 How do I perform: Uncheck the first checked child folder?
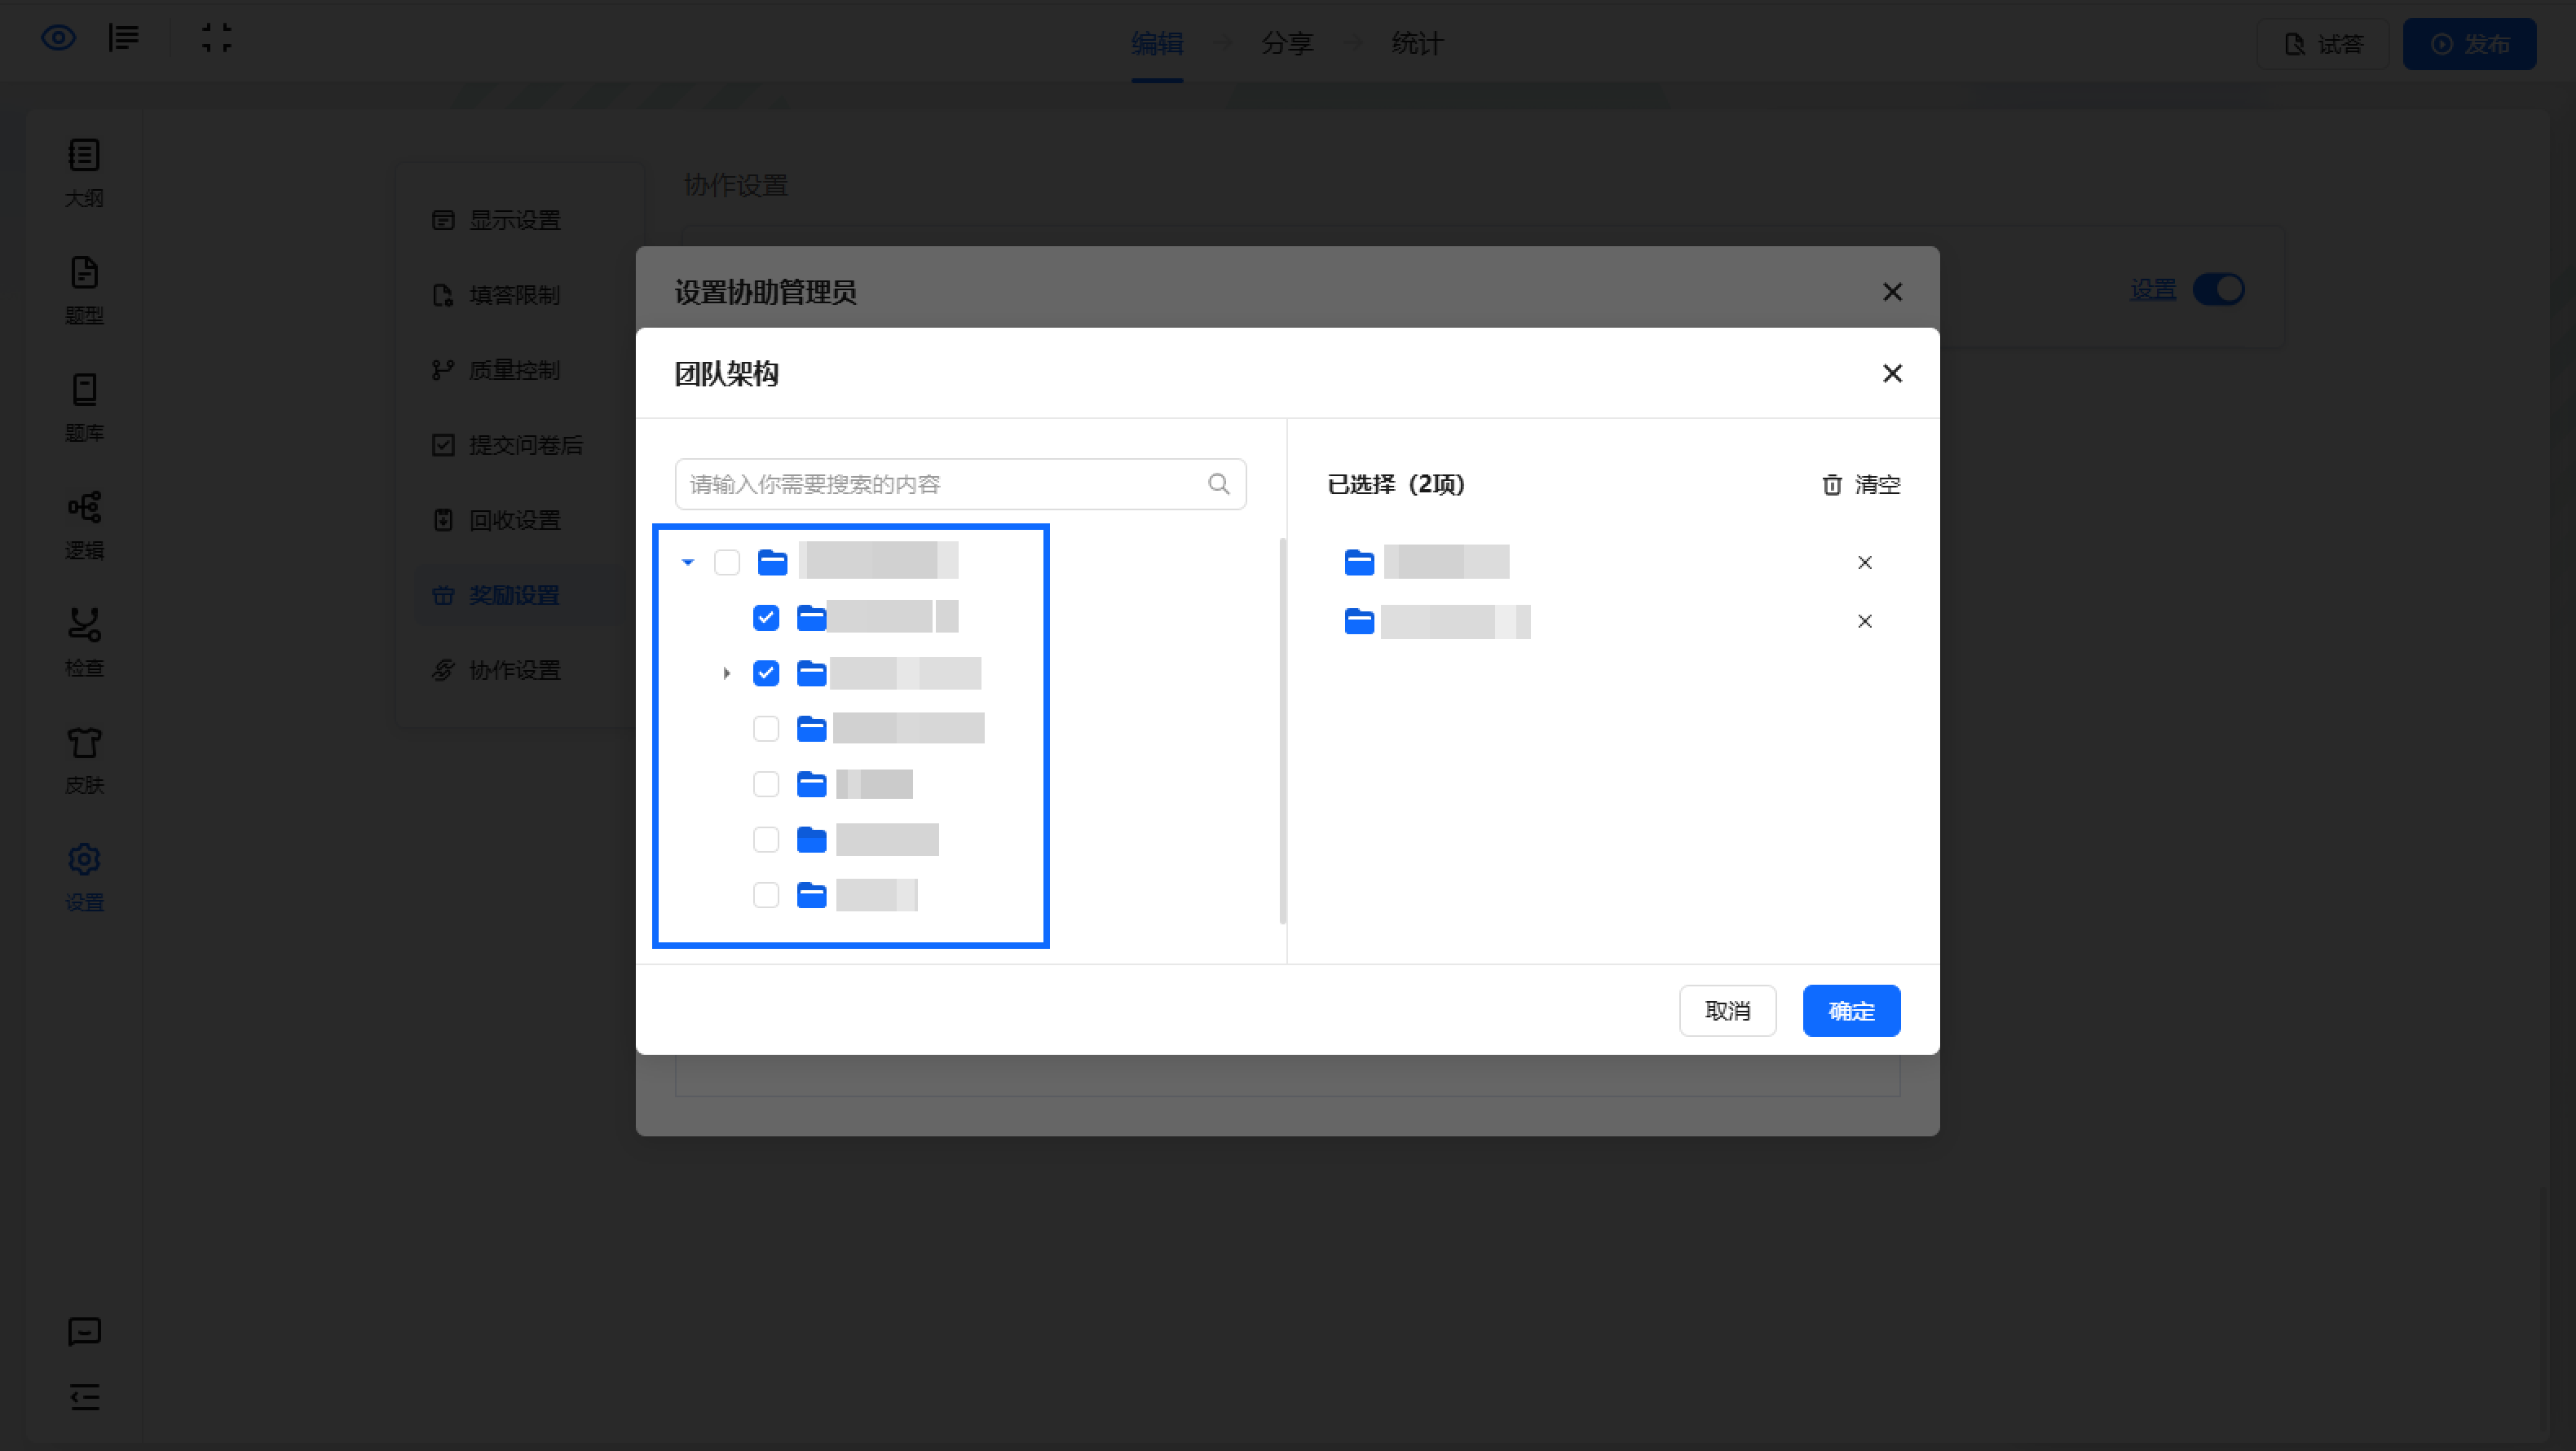[x=766, y=618]
